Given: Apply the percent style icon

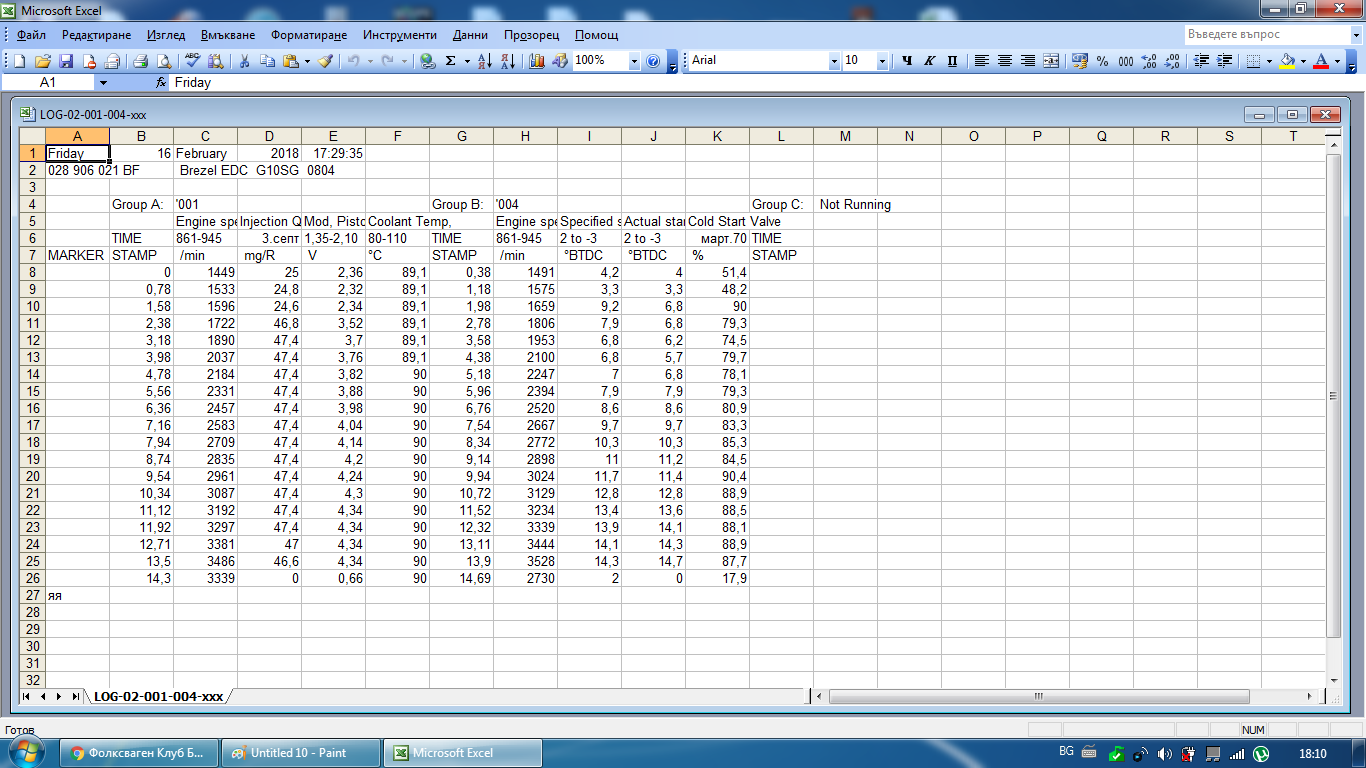Looking at the screenshot, I should click(x=1102, y=61).
